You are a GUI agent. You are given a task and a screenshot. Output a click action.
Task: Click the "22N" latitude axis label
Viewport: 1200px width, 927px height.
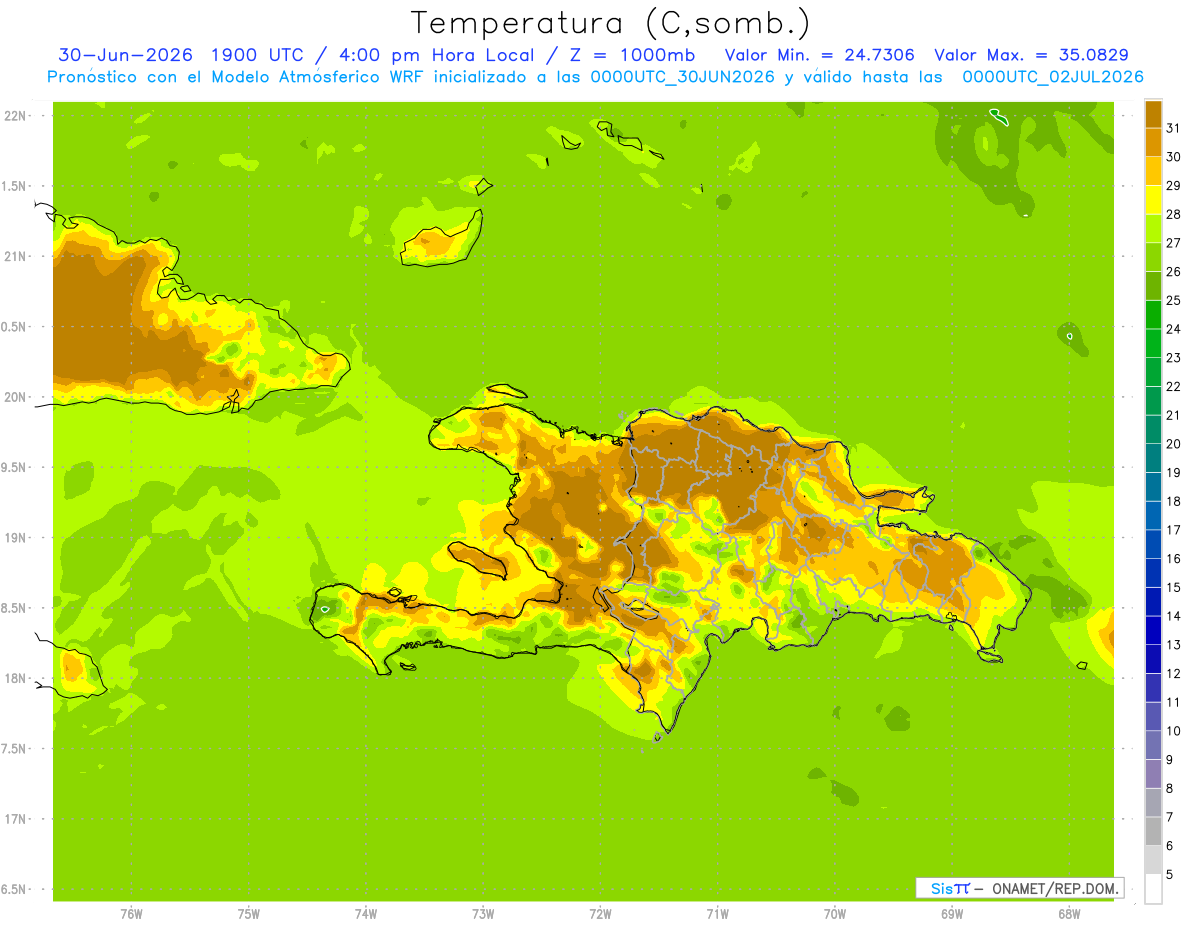[x=14, y=116]
